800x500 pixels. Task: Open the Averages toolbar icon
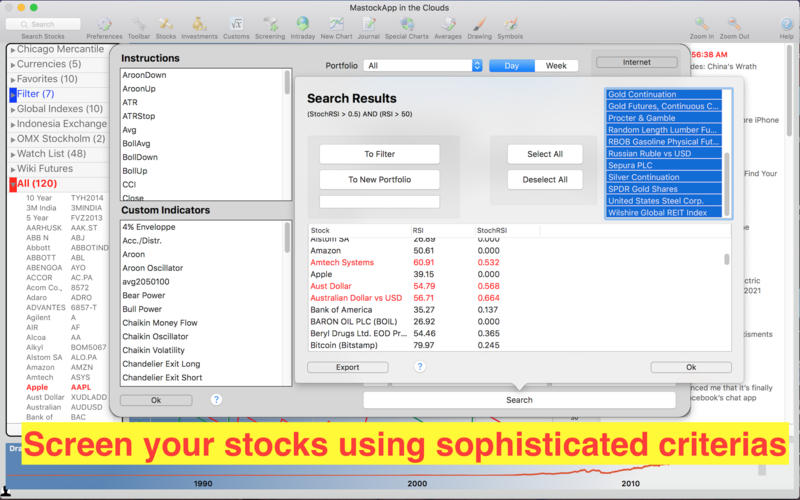coord(447,24)
